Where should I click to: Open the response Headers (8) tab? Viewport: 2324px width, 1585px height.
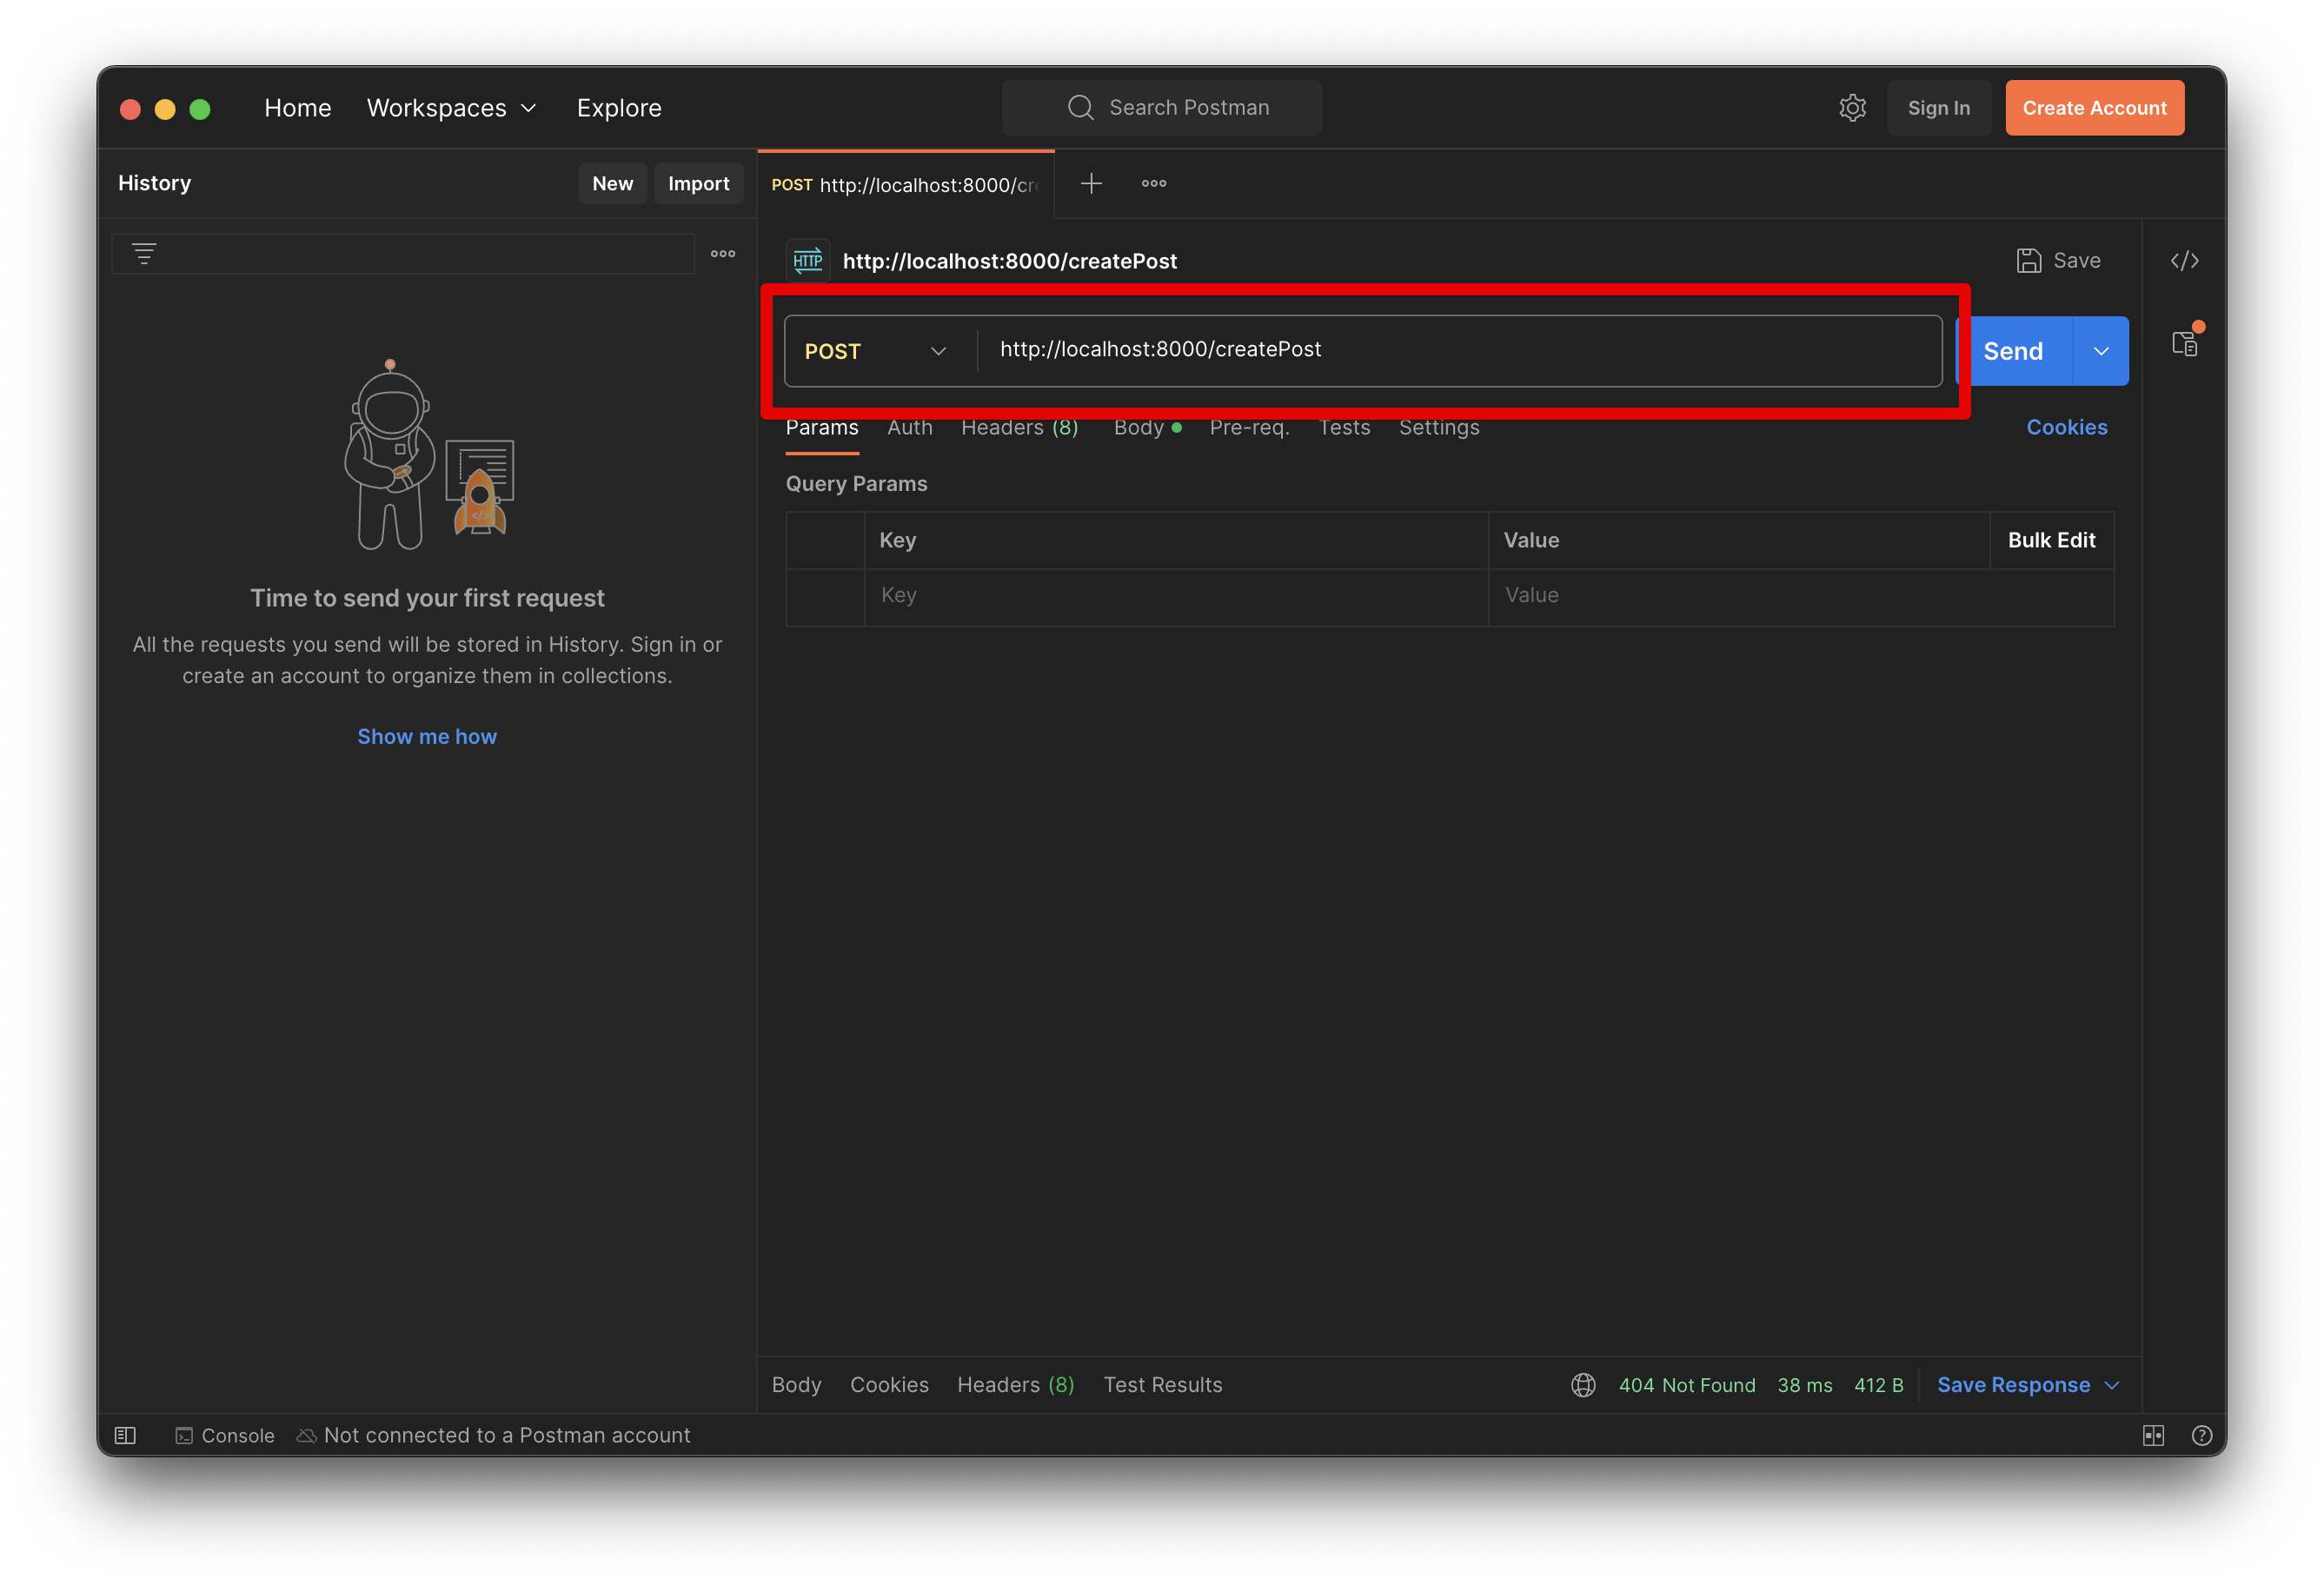coord(1016,1385)
